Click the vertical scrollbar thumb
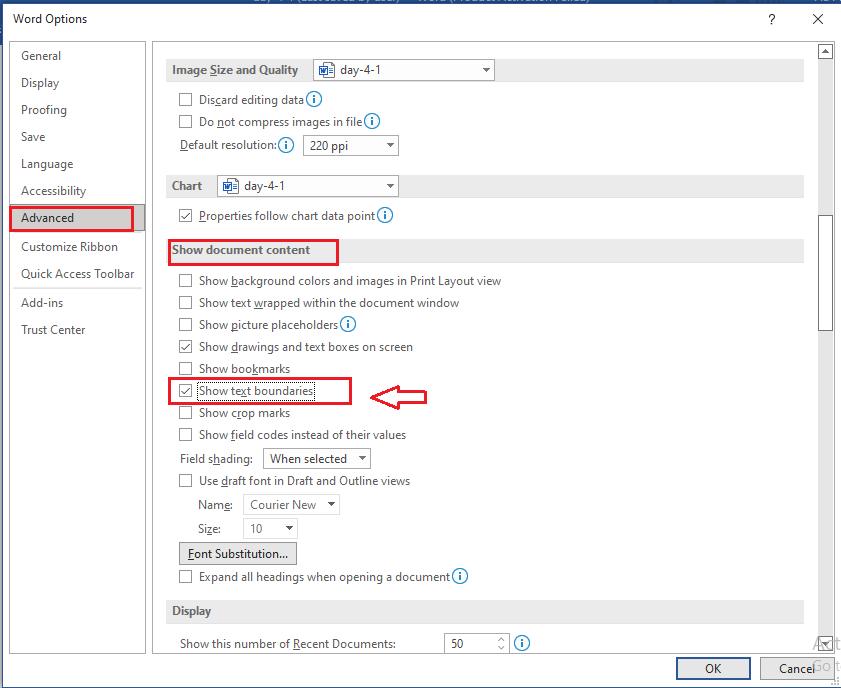 click(825, 273)
